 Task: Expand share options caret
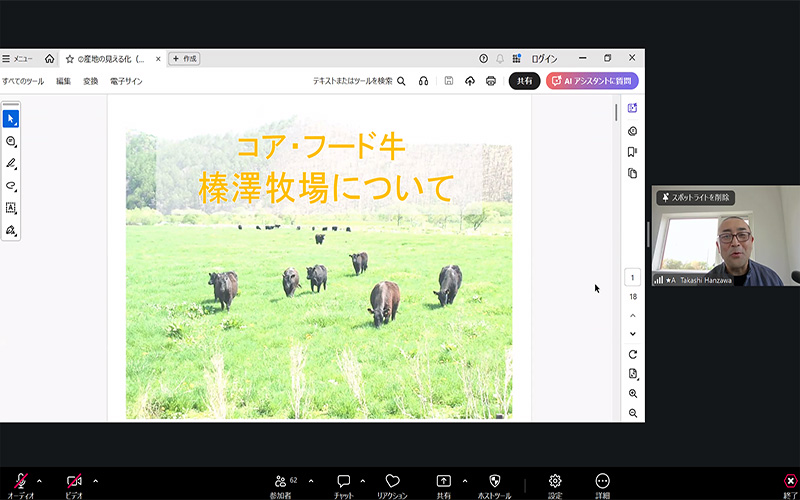pos(465,481)
